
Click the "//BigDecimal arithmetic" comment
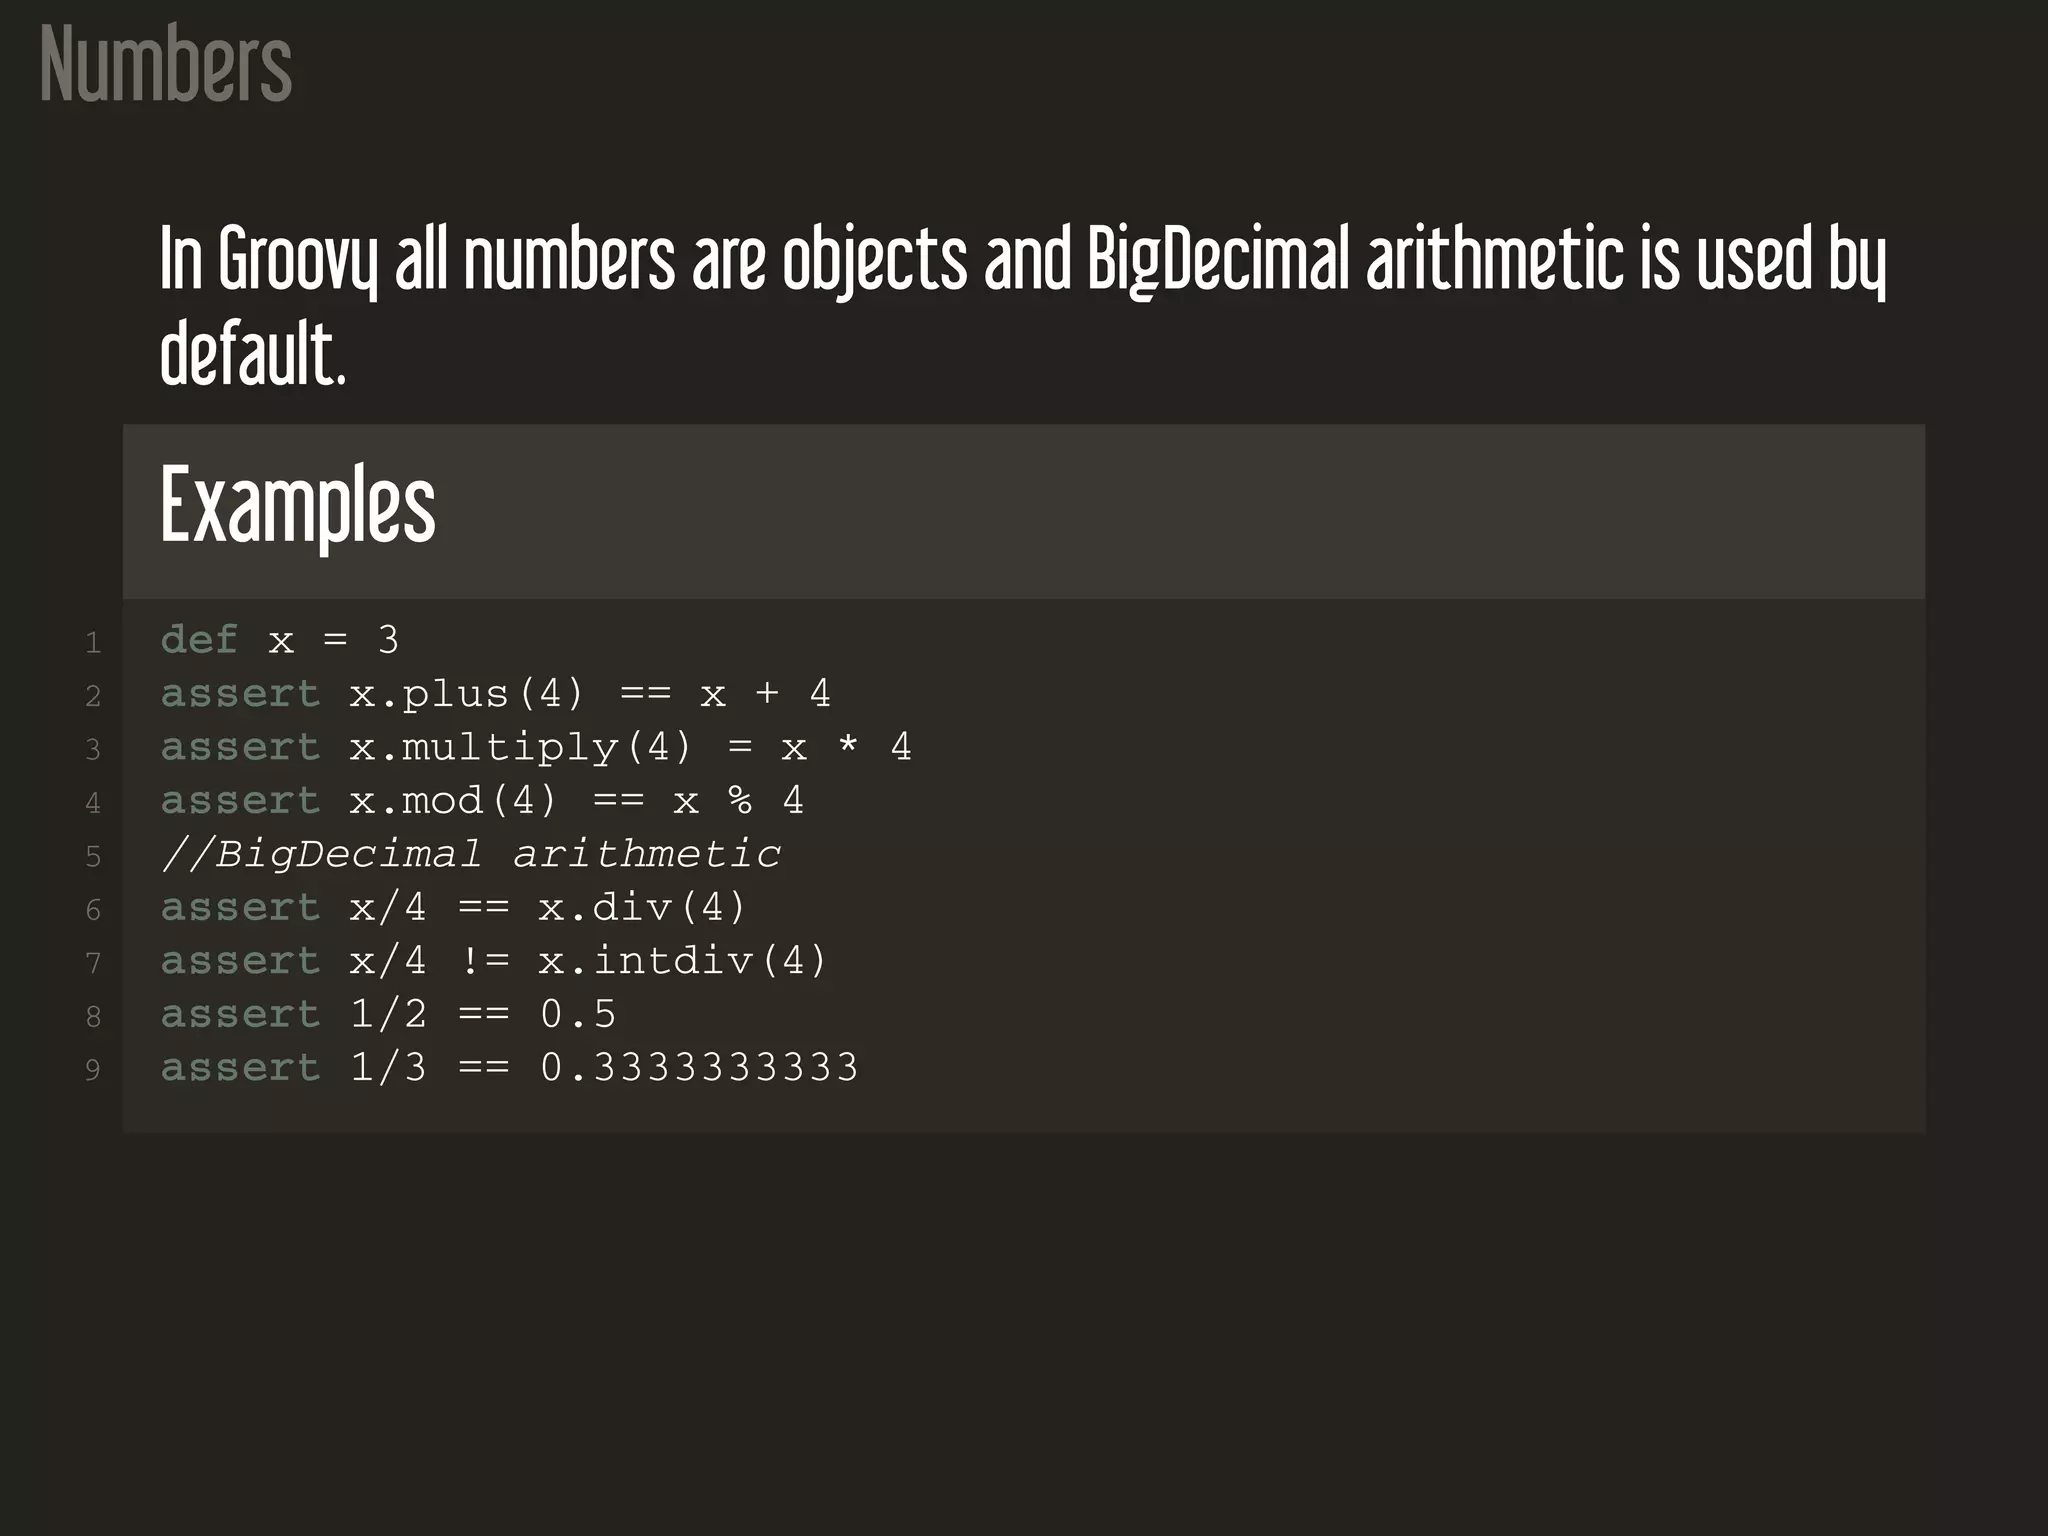click(x=471, y=855)
